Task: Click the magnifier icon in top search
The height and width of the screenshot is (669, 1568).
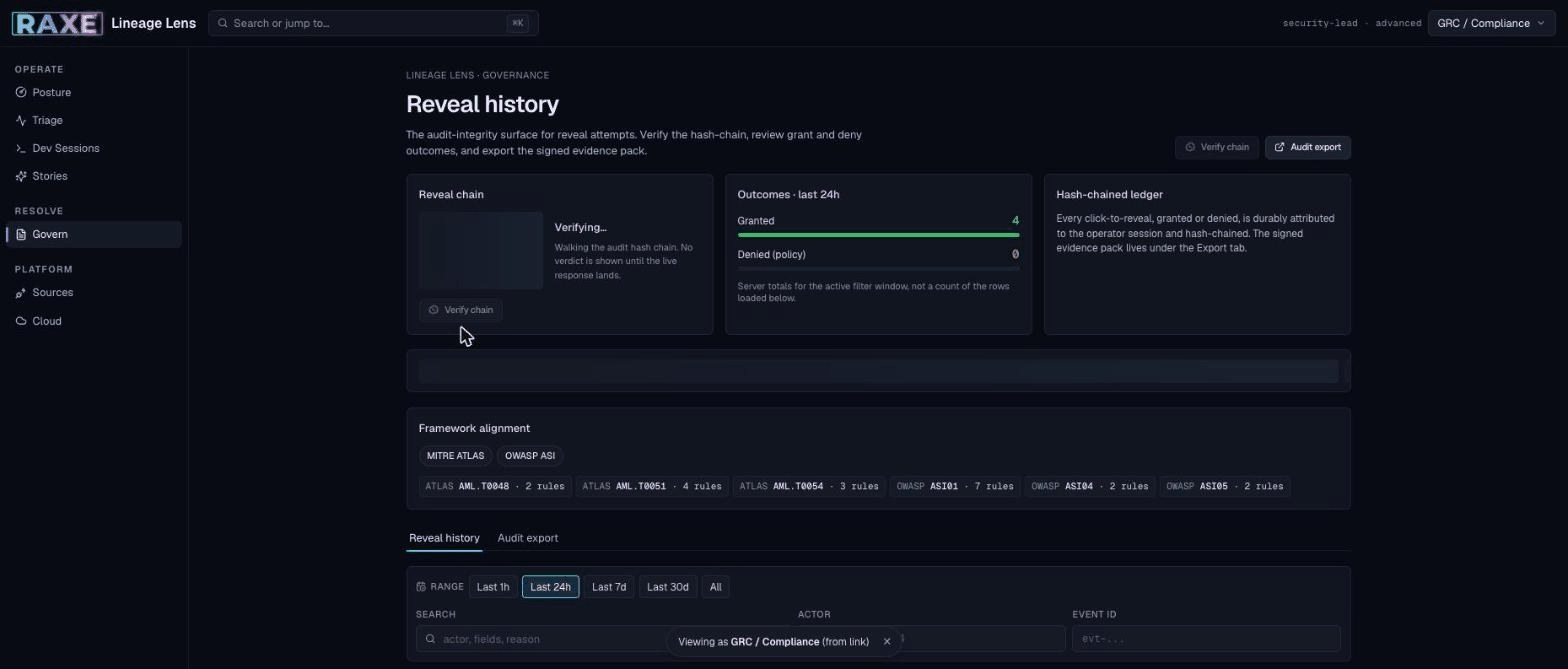Action: tap(223, 23)
